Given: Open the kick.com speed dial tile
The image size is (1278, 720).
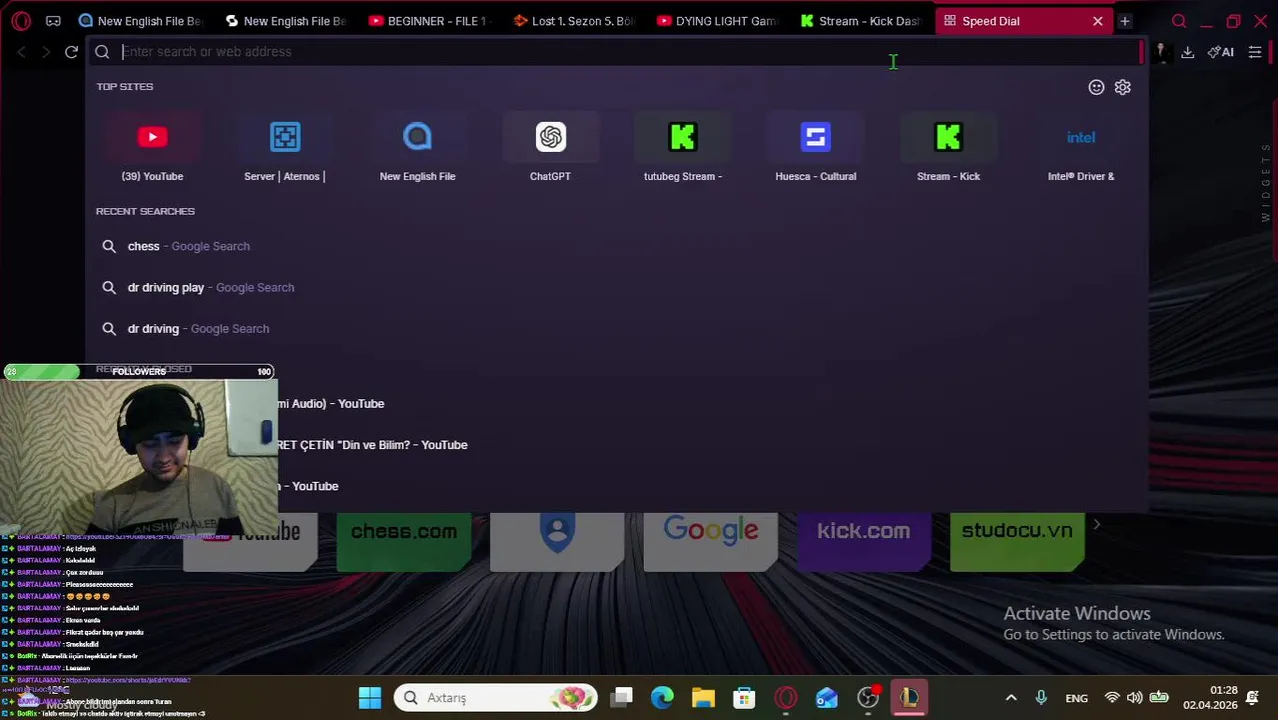Looking at the screenshot, I should coord(864,541).
